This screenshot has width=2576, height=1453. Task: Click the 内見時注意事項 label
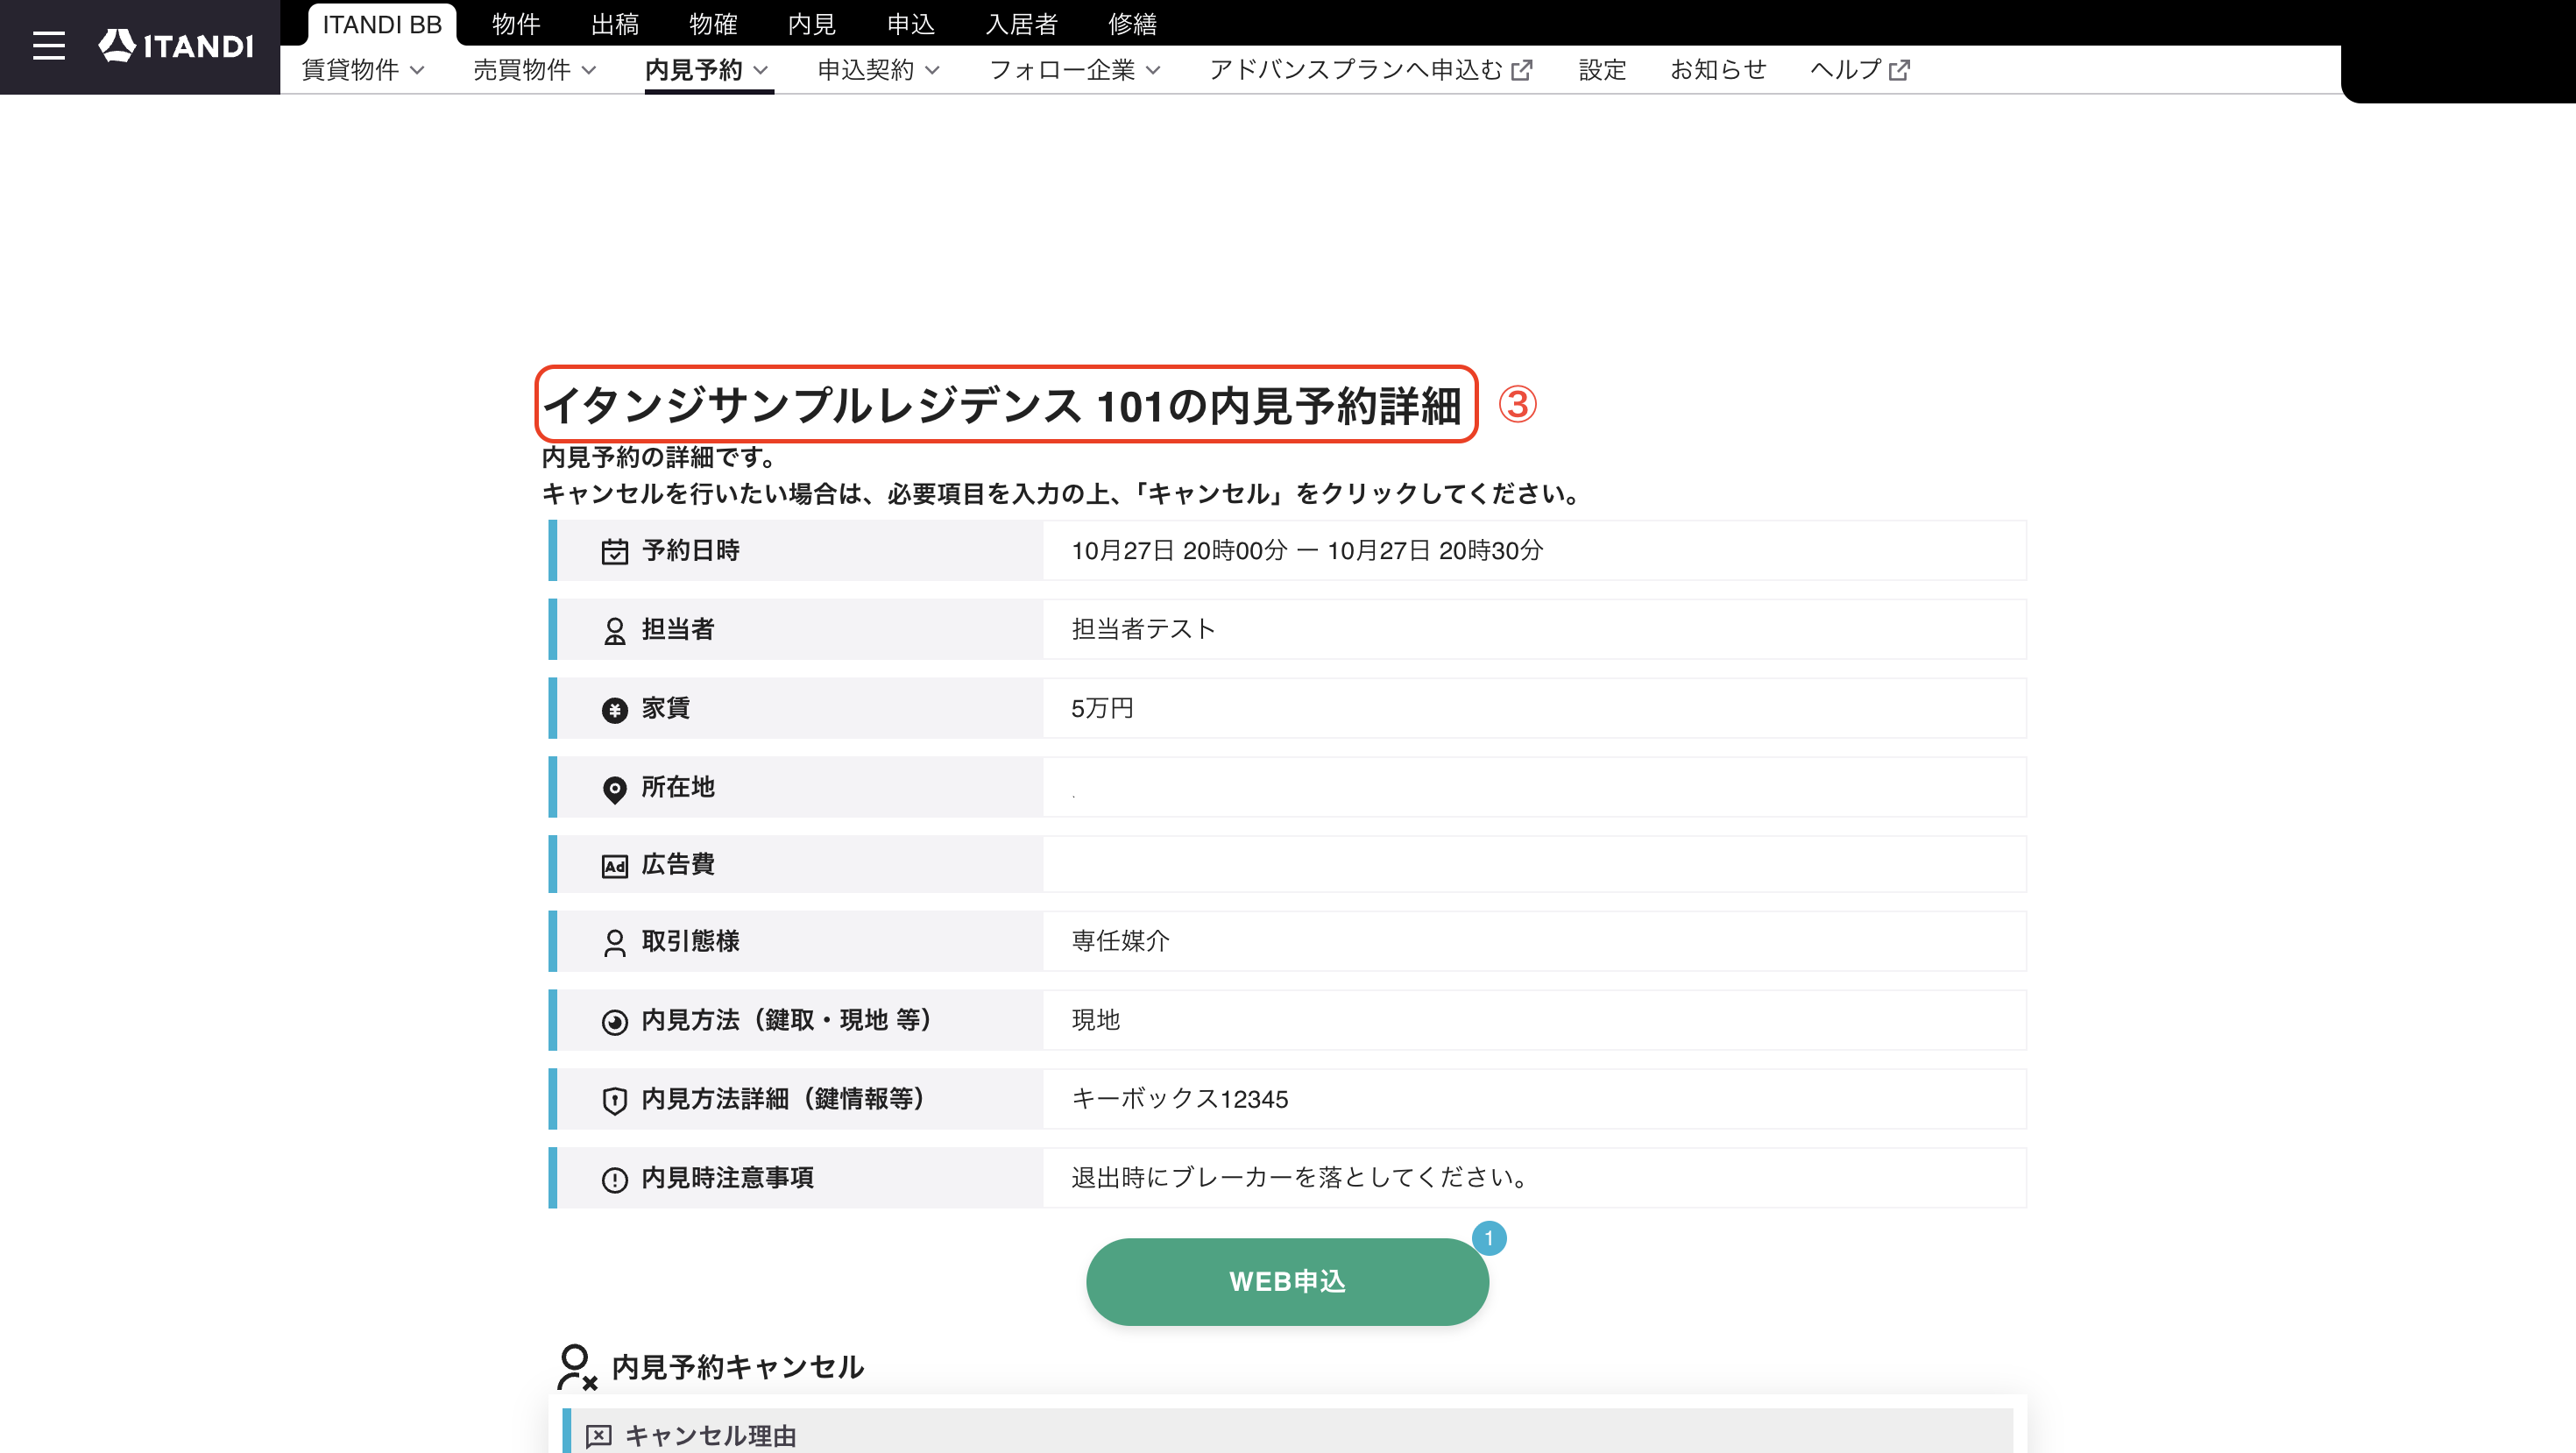(x=728, y=1178)
